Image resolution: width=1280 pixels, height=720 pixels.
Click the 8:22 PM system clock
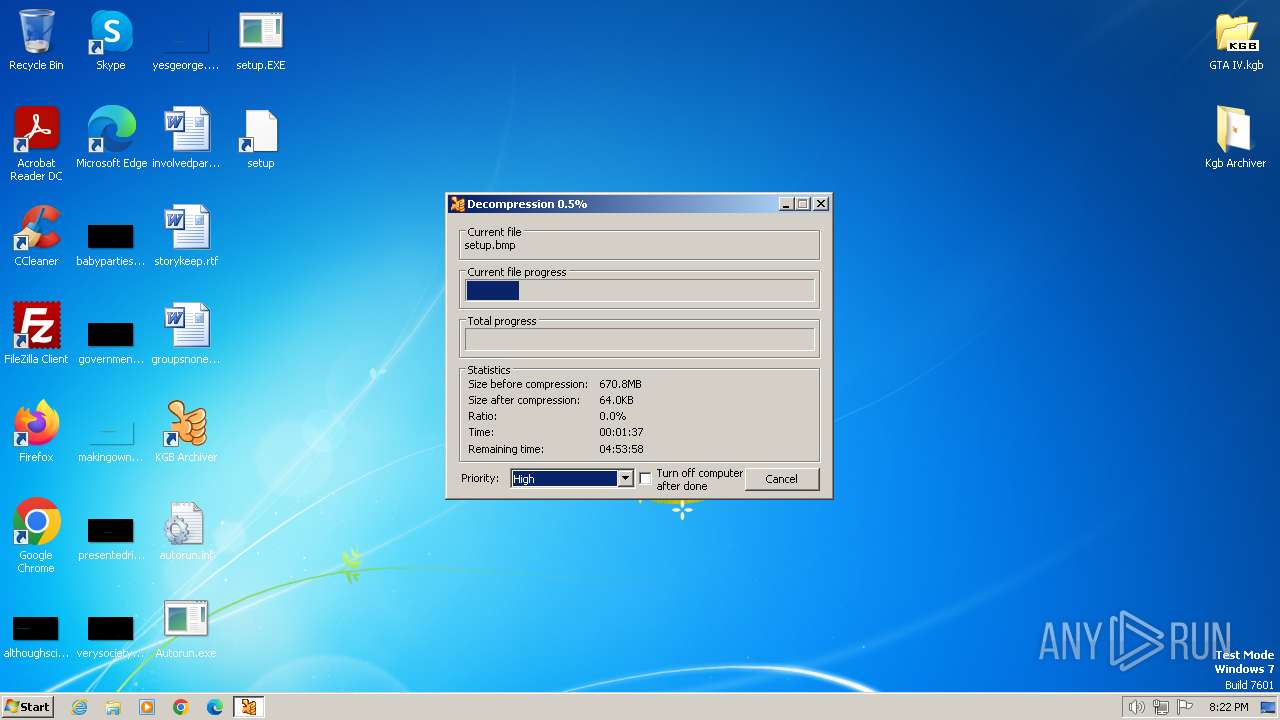1229,707
